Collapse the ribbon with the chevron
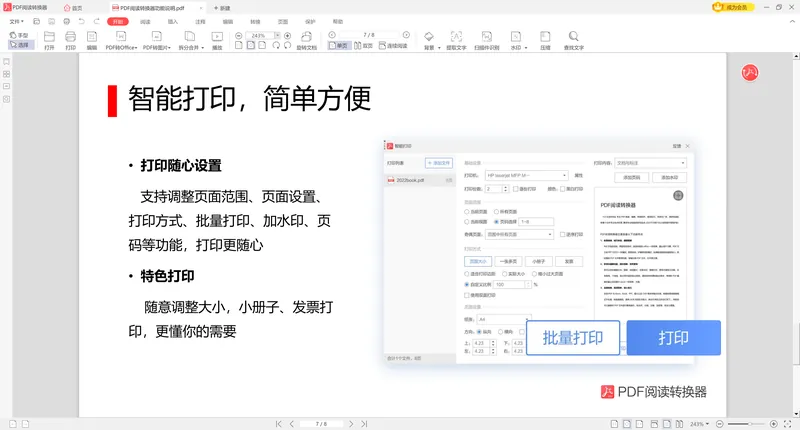The image size is (800, 430). pyautogui.click(x=792, y=21)
